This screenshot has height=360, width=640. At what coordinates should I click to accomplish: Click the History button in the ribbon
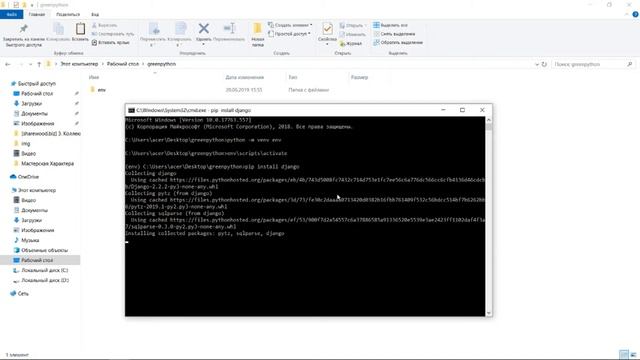click(351, 43)
